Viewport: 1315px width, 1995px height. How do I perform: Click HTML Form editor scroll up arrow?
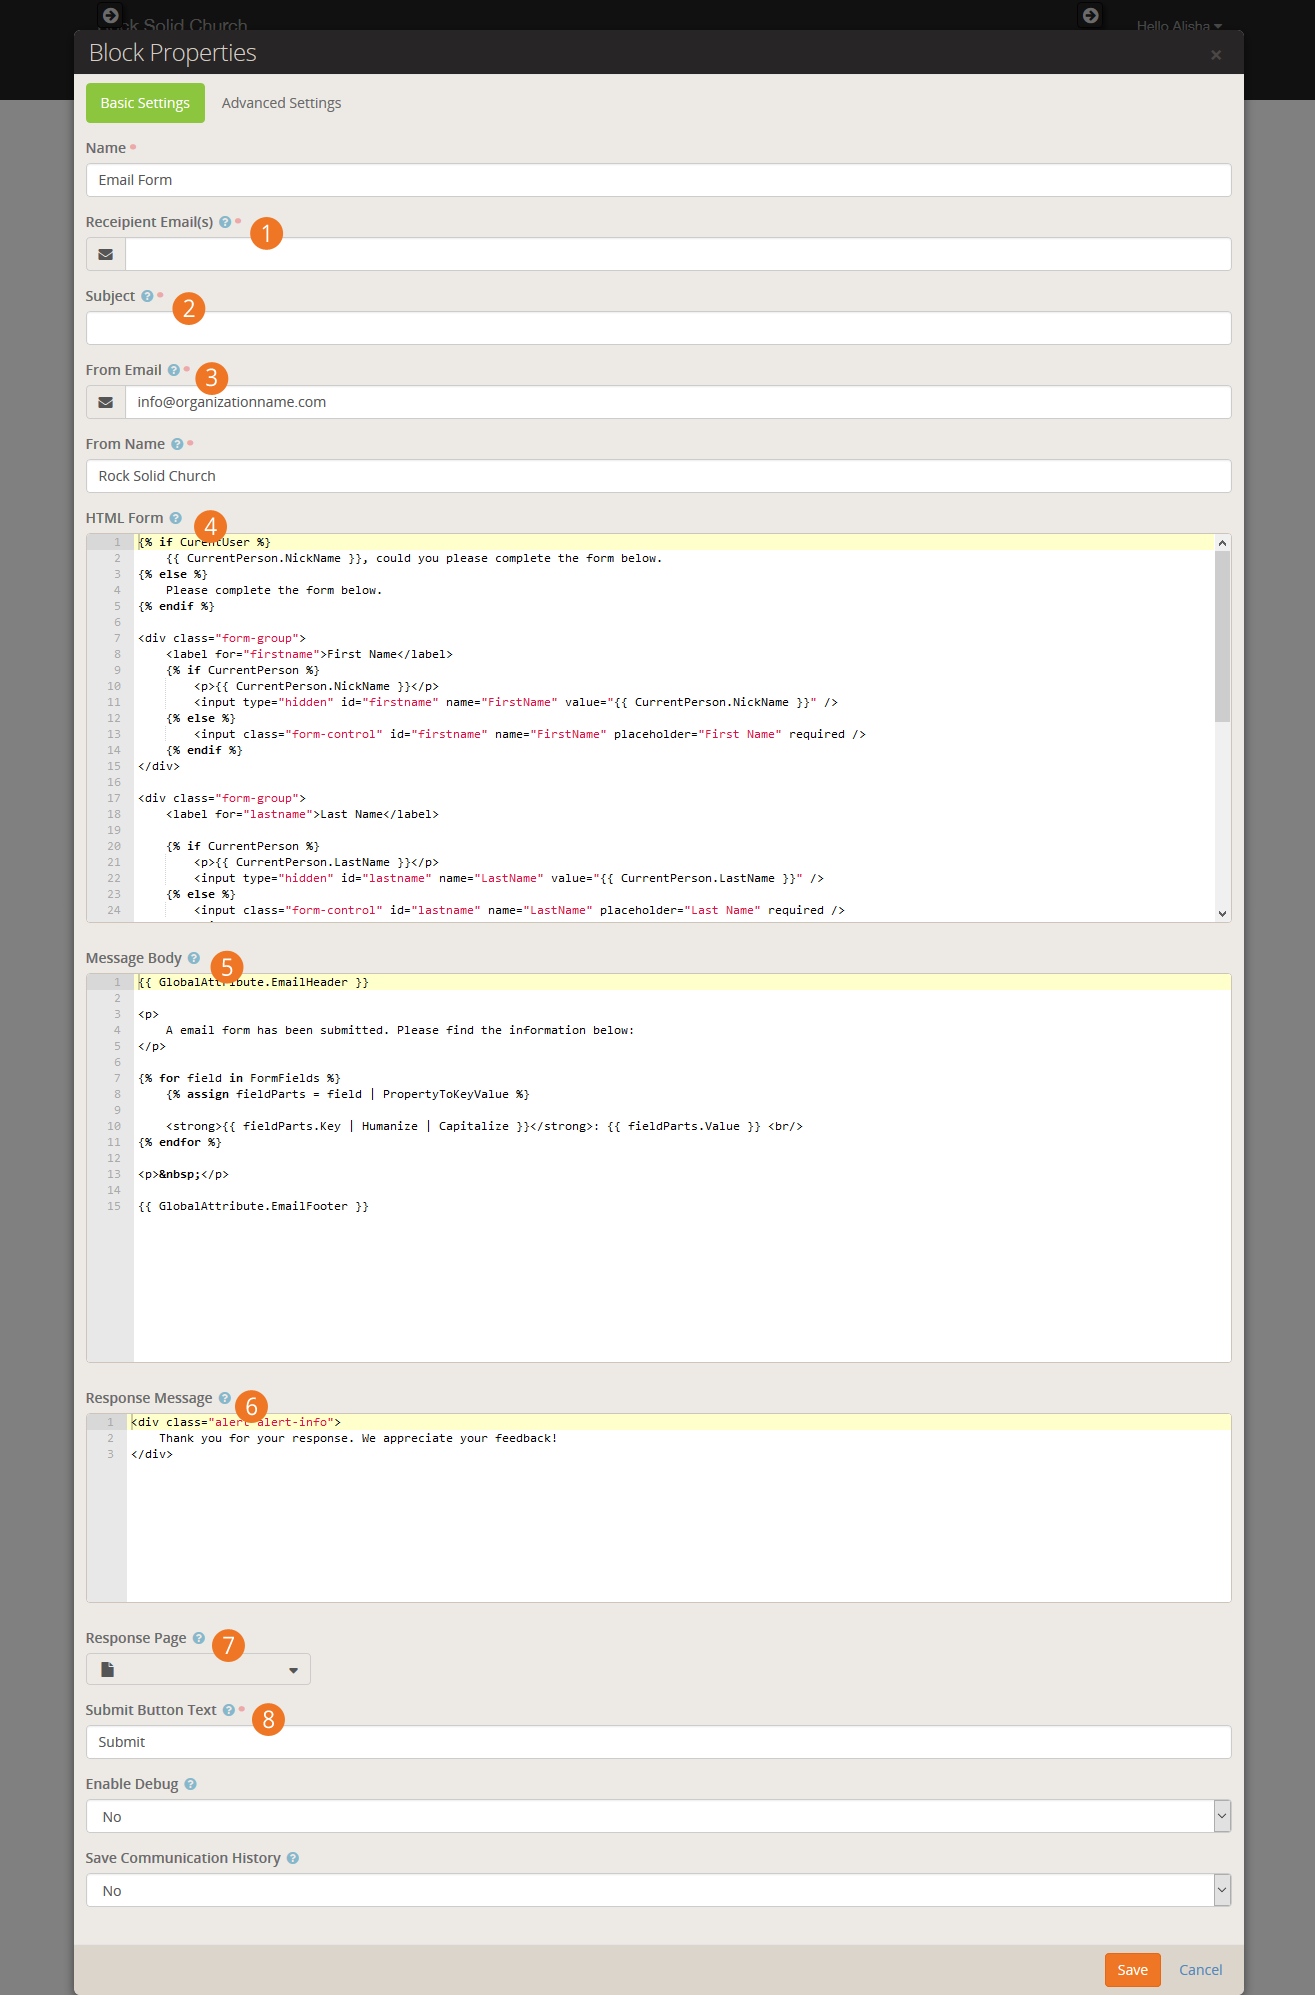[x=1222, y=542]
